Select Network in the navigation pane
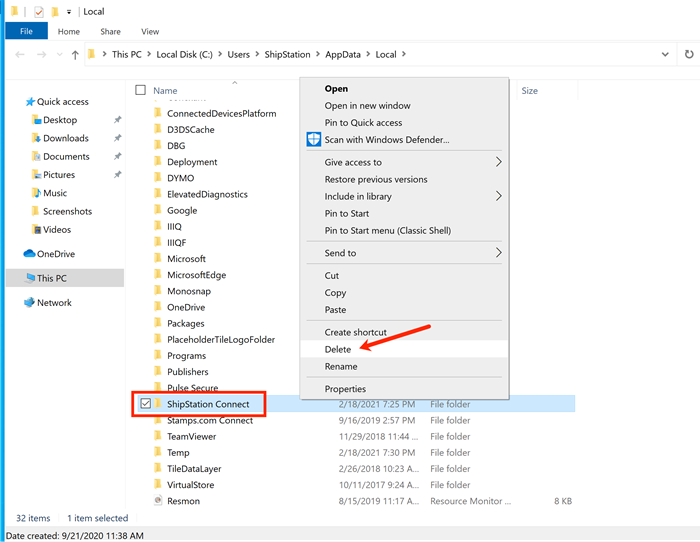Image resolution: width=700 pixels, height=542 pixels. pos(54,303)
